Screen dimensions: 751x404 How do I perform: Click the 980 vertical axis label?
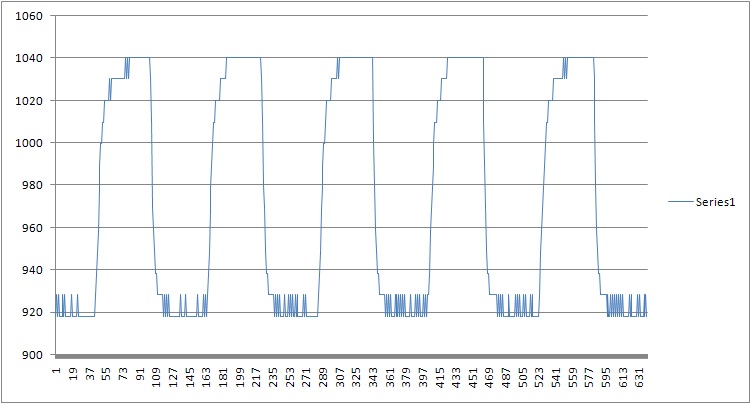[33, 186]
